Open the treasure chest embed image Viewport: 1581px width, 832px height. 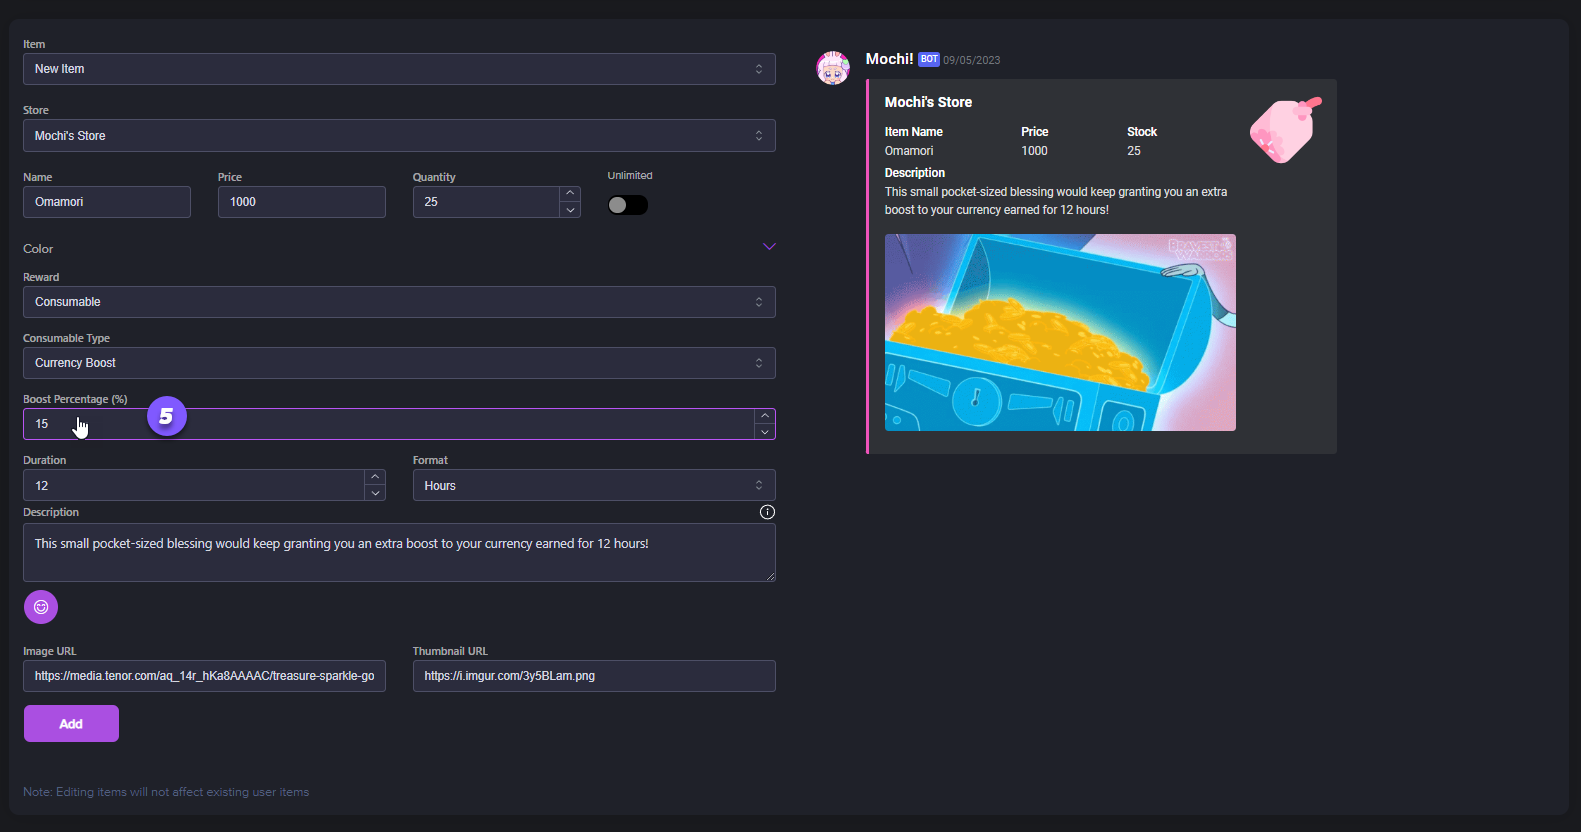point(1060,332)
